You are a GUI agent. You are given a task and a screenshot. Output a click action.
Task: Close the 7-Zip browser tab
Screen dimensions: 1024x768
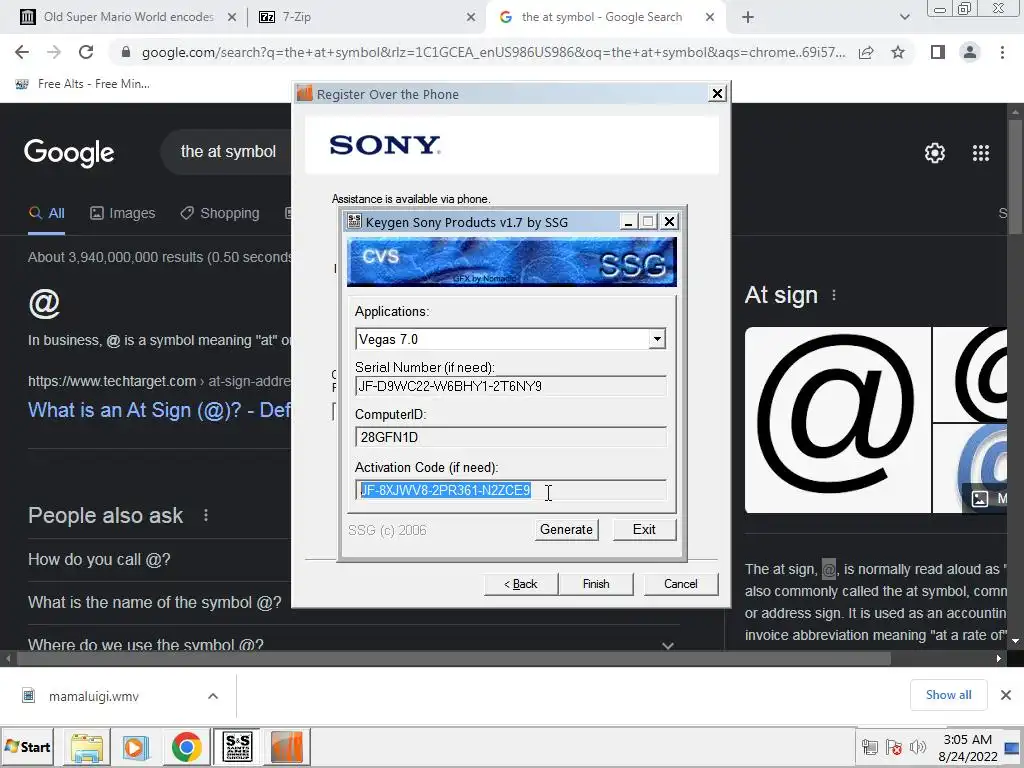(x=471, y=17)
